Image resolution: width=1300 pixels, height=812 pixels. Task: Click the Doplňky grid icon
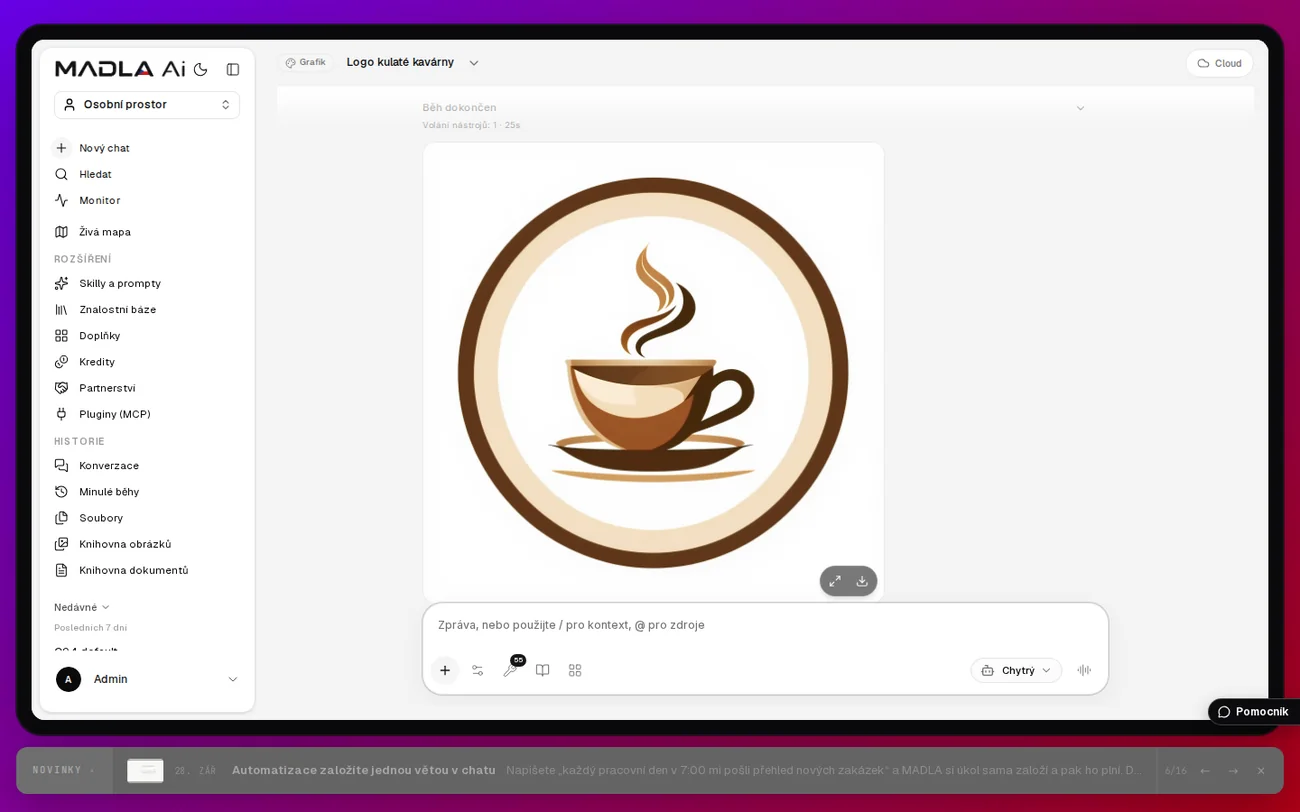(x=61, y=336)
